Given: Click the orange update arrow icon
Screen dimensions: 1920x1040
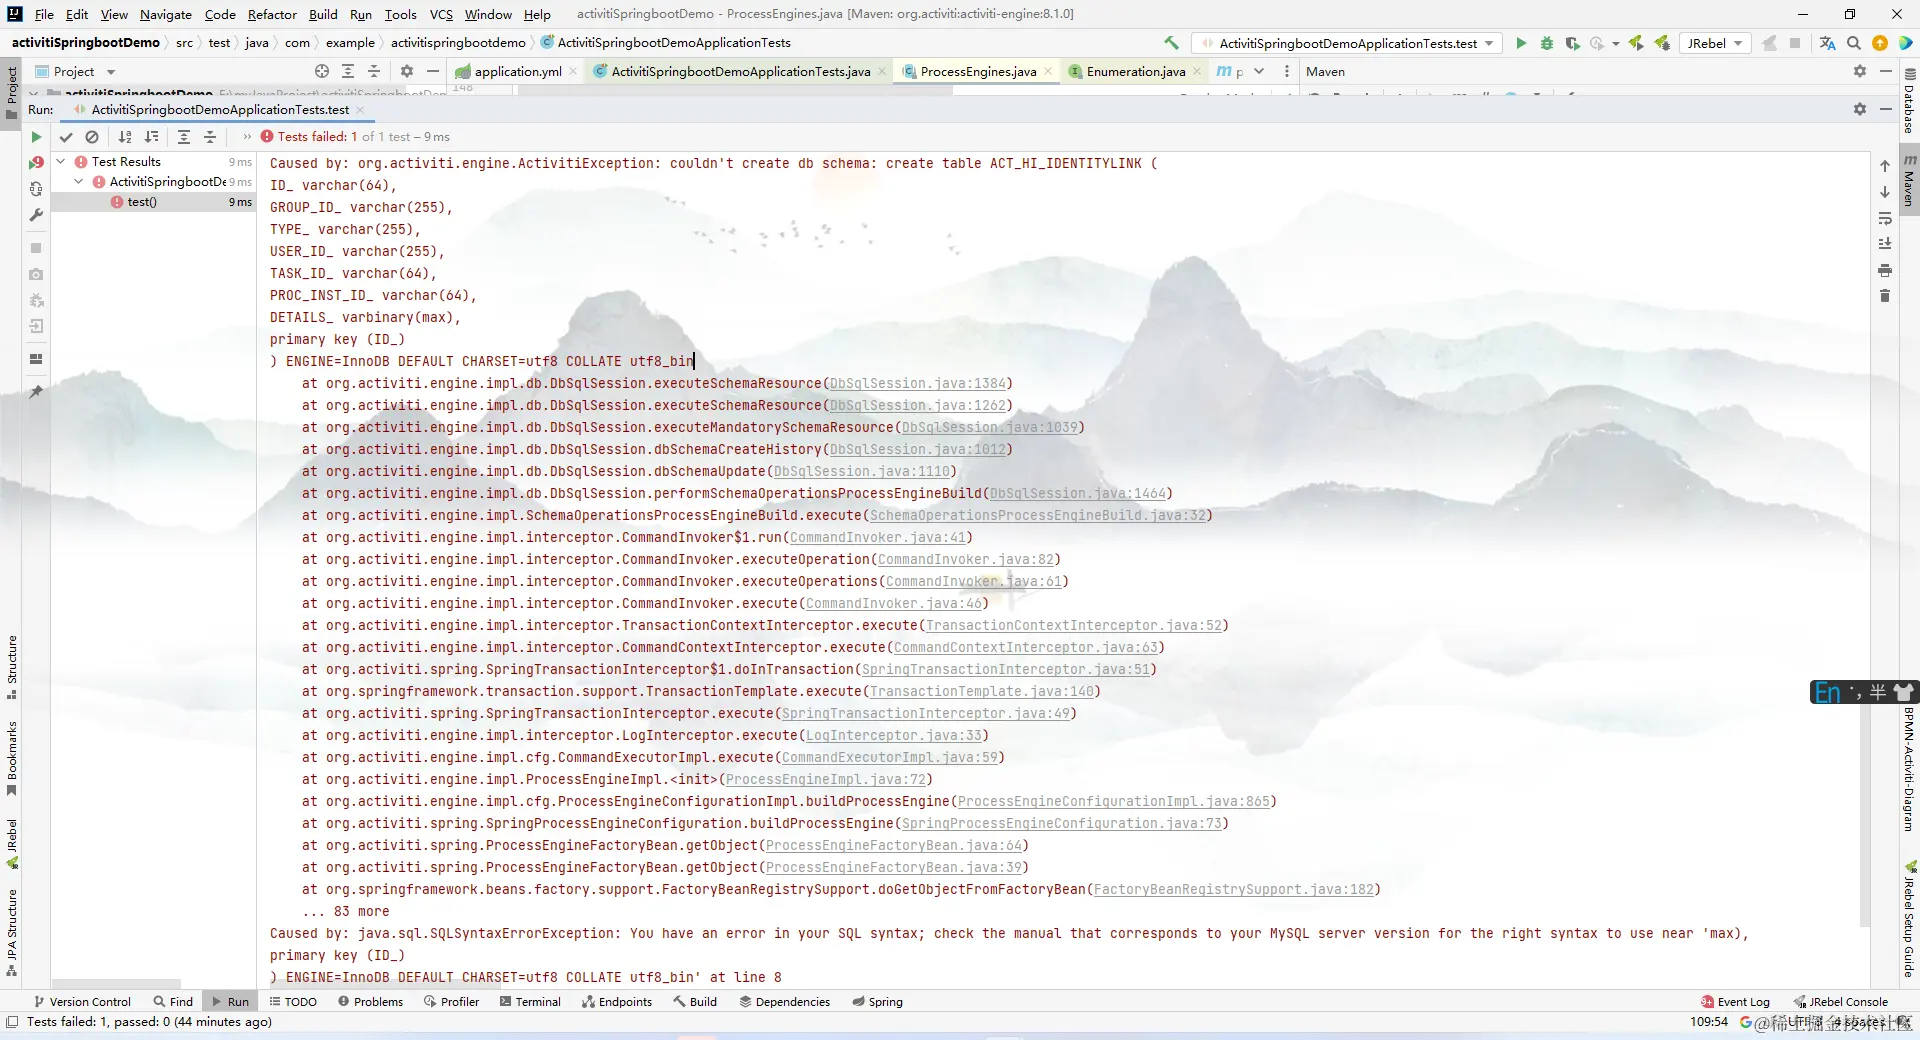Looking at the screenshot, I should (x=1880, y=43).
